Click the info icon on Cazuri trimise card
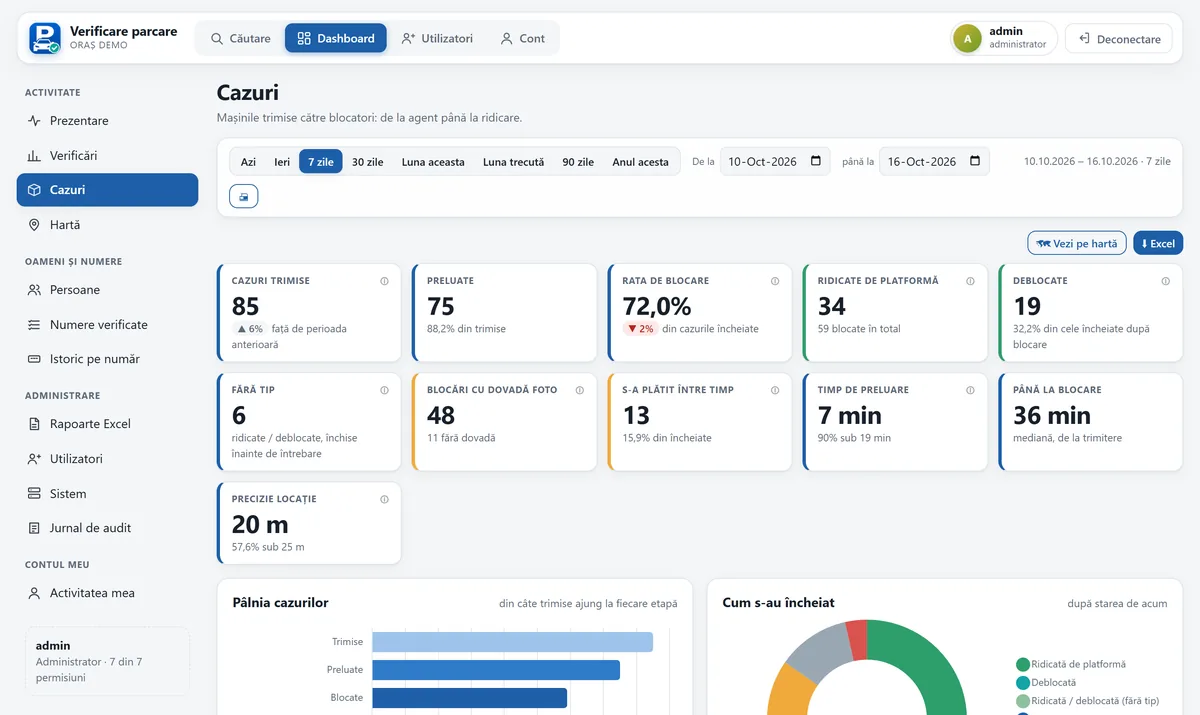Image resolution: width=1200 pixels, height=715 pixels. 384,281
